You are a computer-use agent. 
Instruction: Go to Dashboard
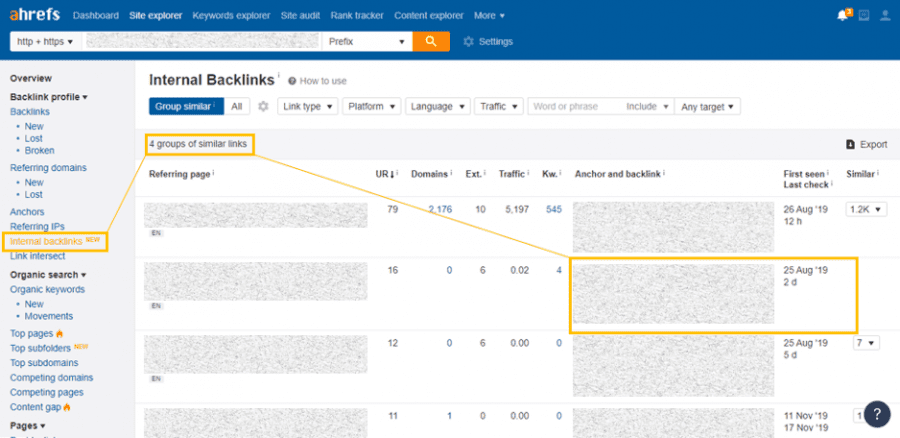pos(96,15)
